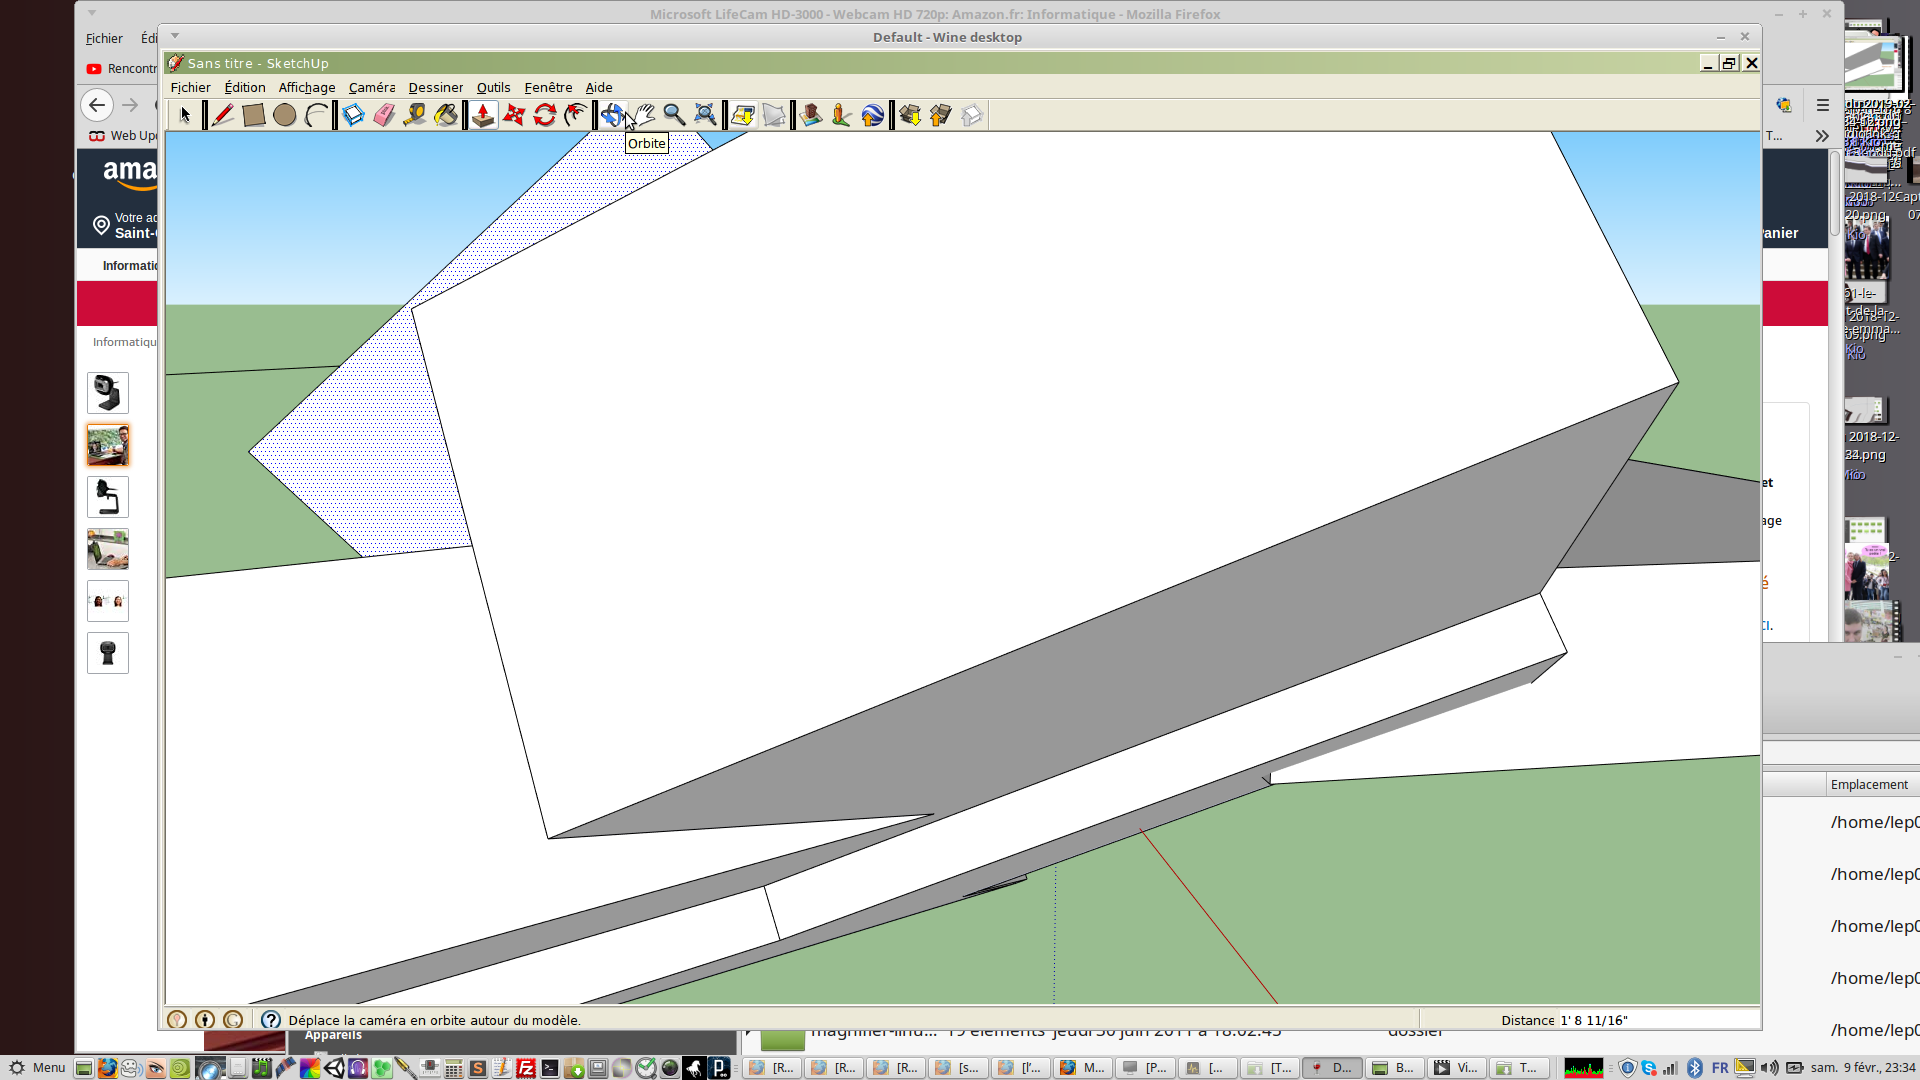1920x1080 pixels.
Task: Select the Rotate tool
Action: (x=544, y=115)
